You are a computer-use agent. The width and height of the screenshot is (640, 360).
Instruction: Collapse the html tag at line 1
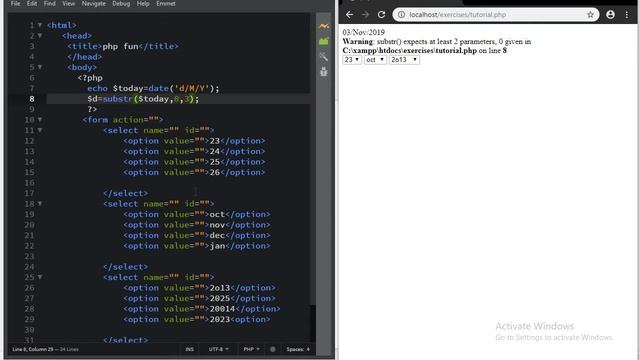40,25
